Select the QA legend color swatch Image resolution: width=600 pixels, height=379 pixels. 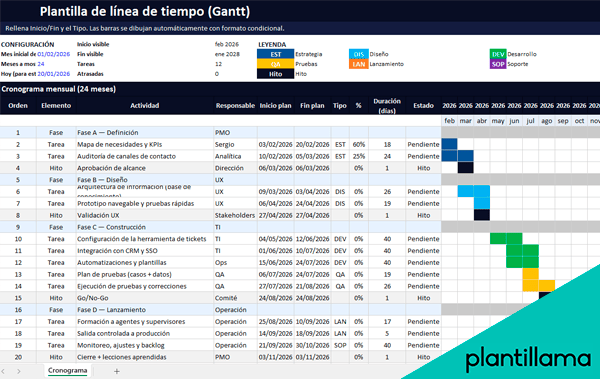[x=276, y=64]
